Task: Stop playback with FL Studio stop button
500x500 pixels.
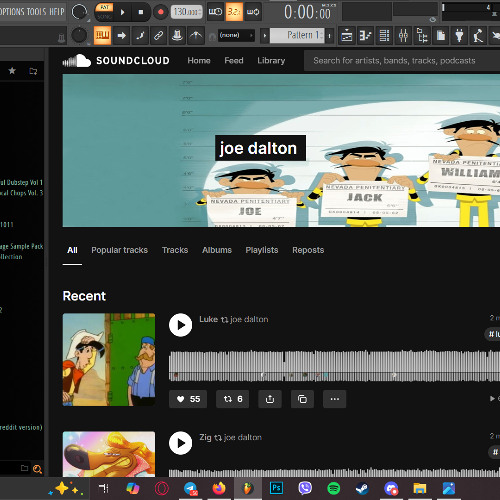Action: 141,12
